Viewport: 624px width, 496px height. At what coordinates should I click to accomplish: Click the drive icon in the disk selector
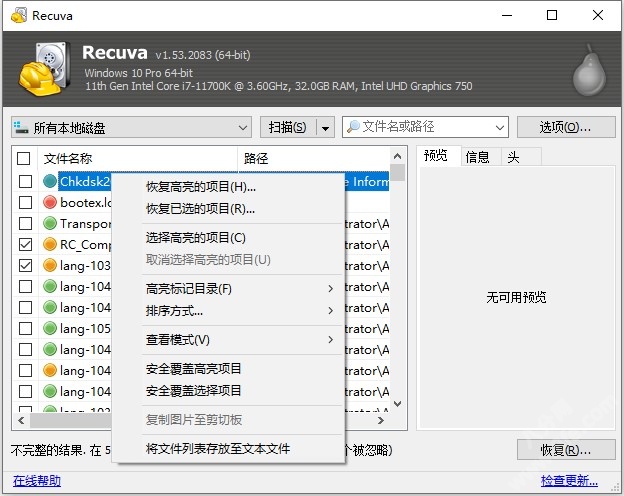21,128
